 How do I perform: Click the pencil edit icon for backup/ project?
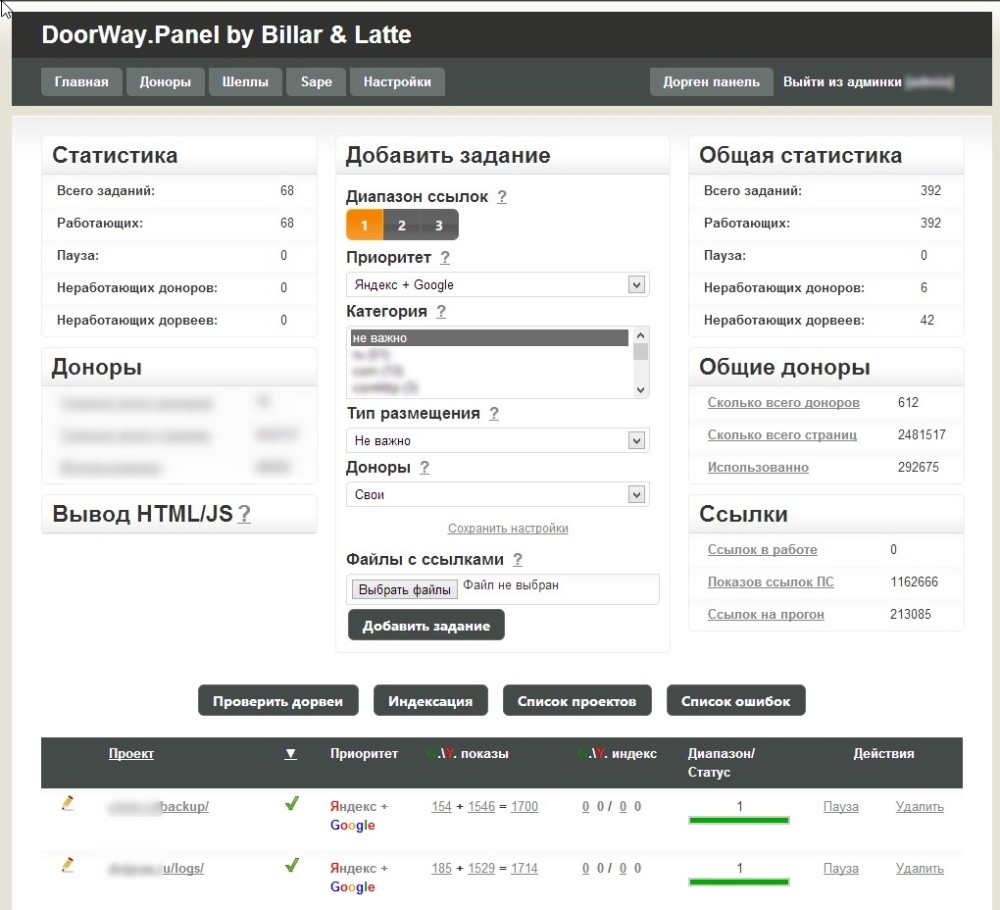pyautogui.click(x=68, y=803)
